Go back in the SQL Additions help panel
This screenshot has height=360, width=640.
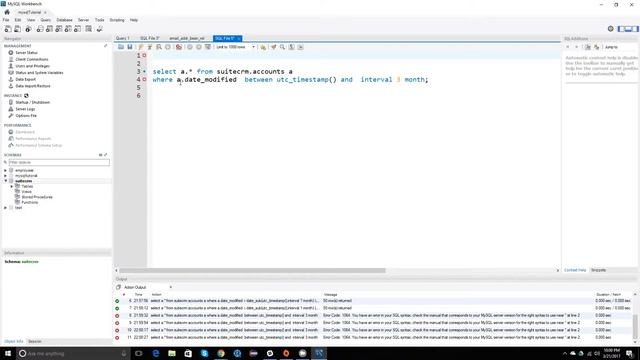click(x=568, y=47)
